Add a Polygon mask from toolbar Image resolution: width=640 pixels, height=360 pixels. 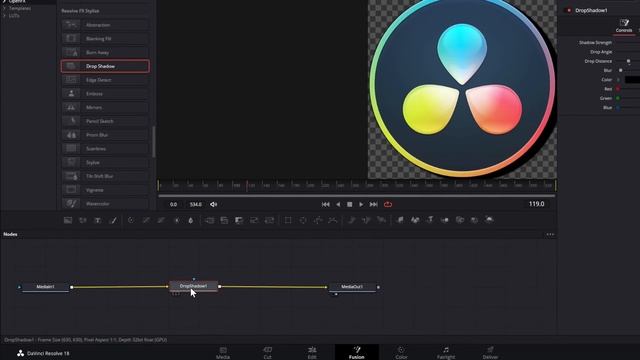coord(318,220)
